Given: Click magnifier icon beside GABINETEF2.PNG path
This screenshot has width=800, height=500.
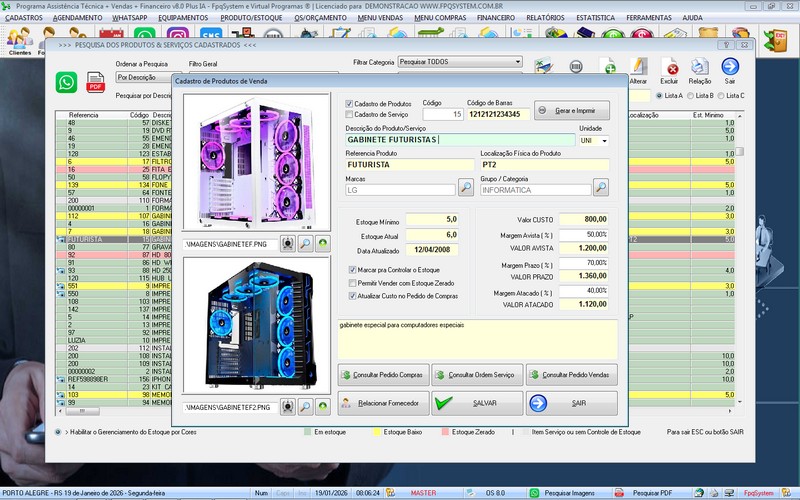Looking at the screenshot, I should pyautogui.click(x=306, y=407).
